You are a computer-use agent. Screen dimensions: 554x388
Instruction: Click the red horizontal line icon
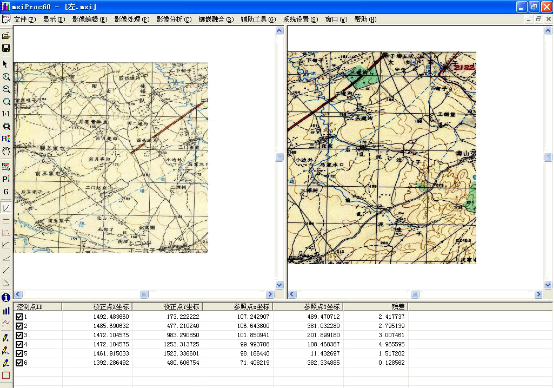tap(6, 220)
